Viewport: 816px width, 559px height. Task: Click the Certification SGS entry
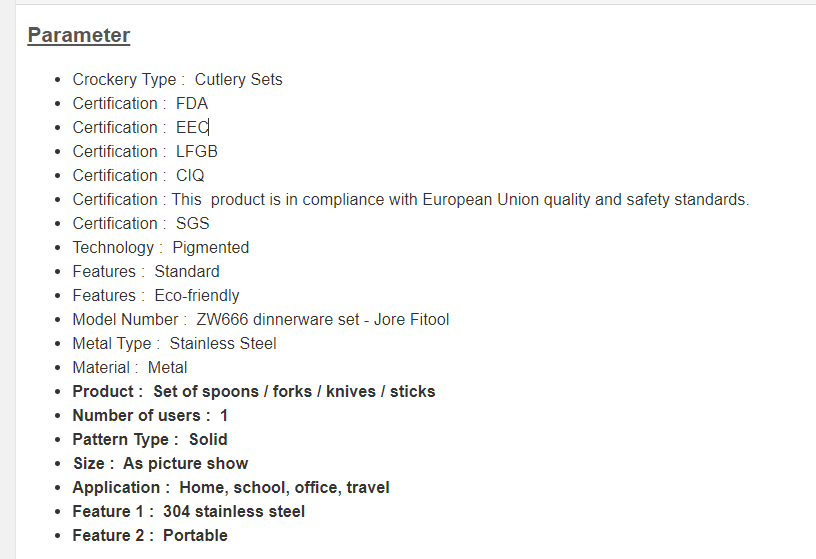tap(141, 223)
